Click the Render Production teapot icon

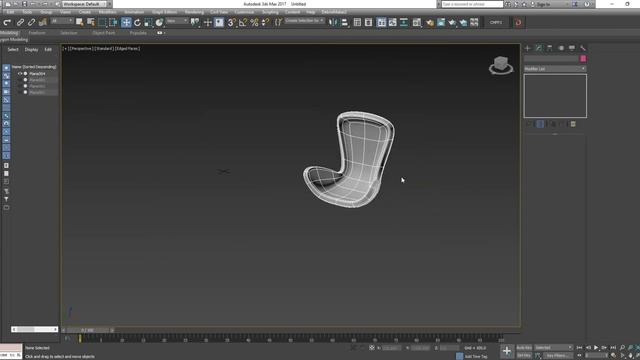(452, 22)
